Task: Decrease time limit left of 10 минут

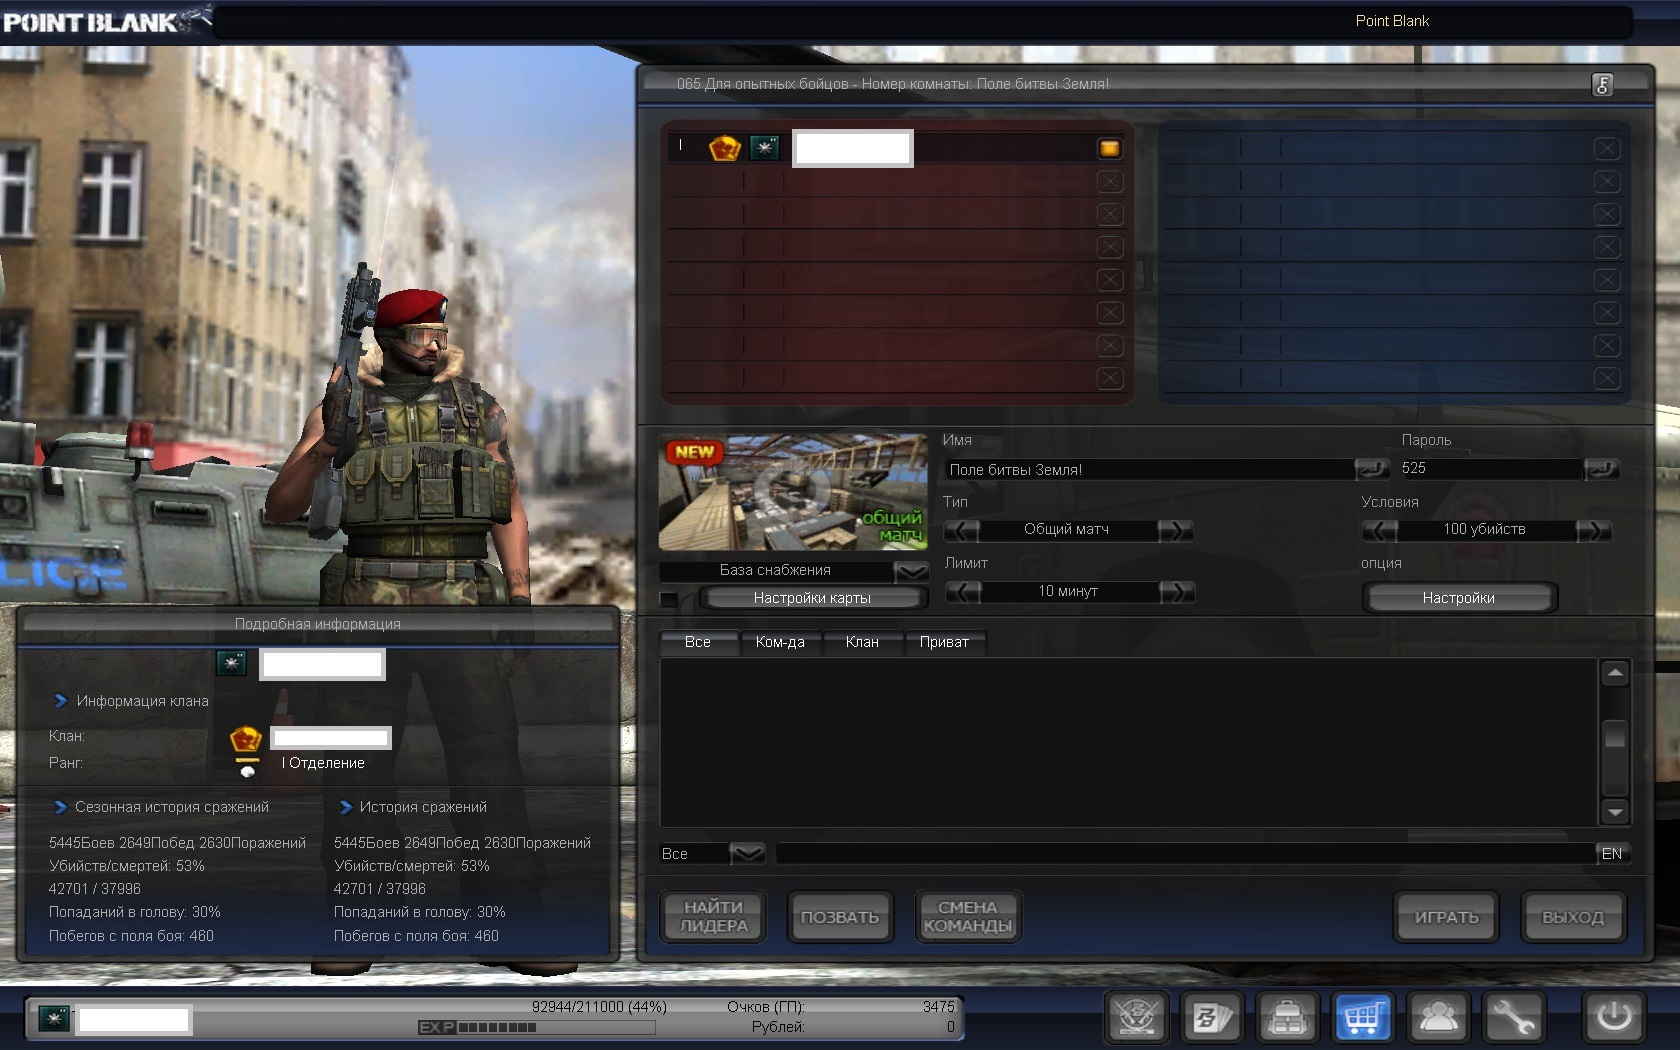Action: click(963, 592)
